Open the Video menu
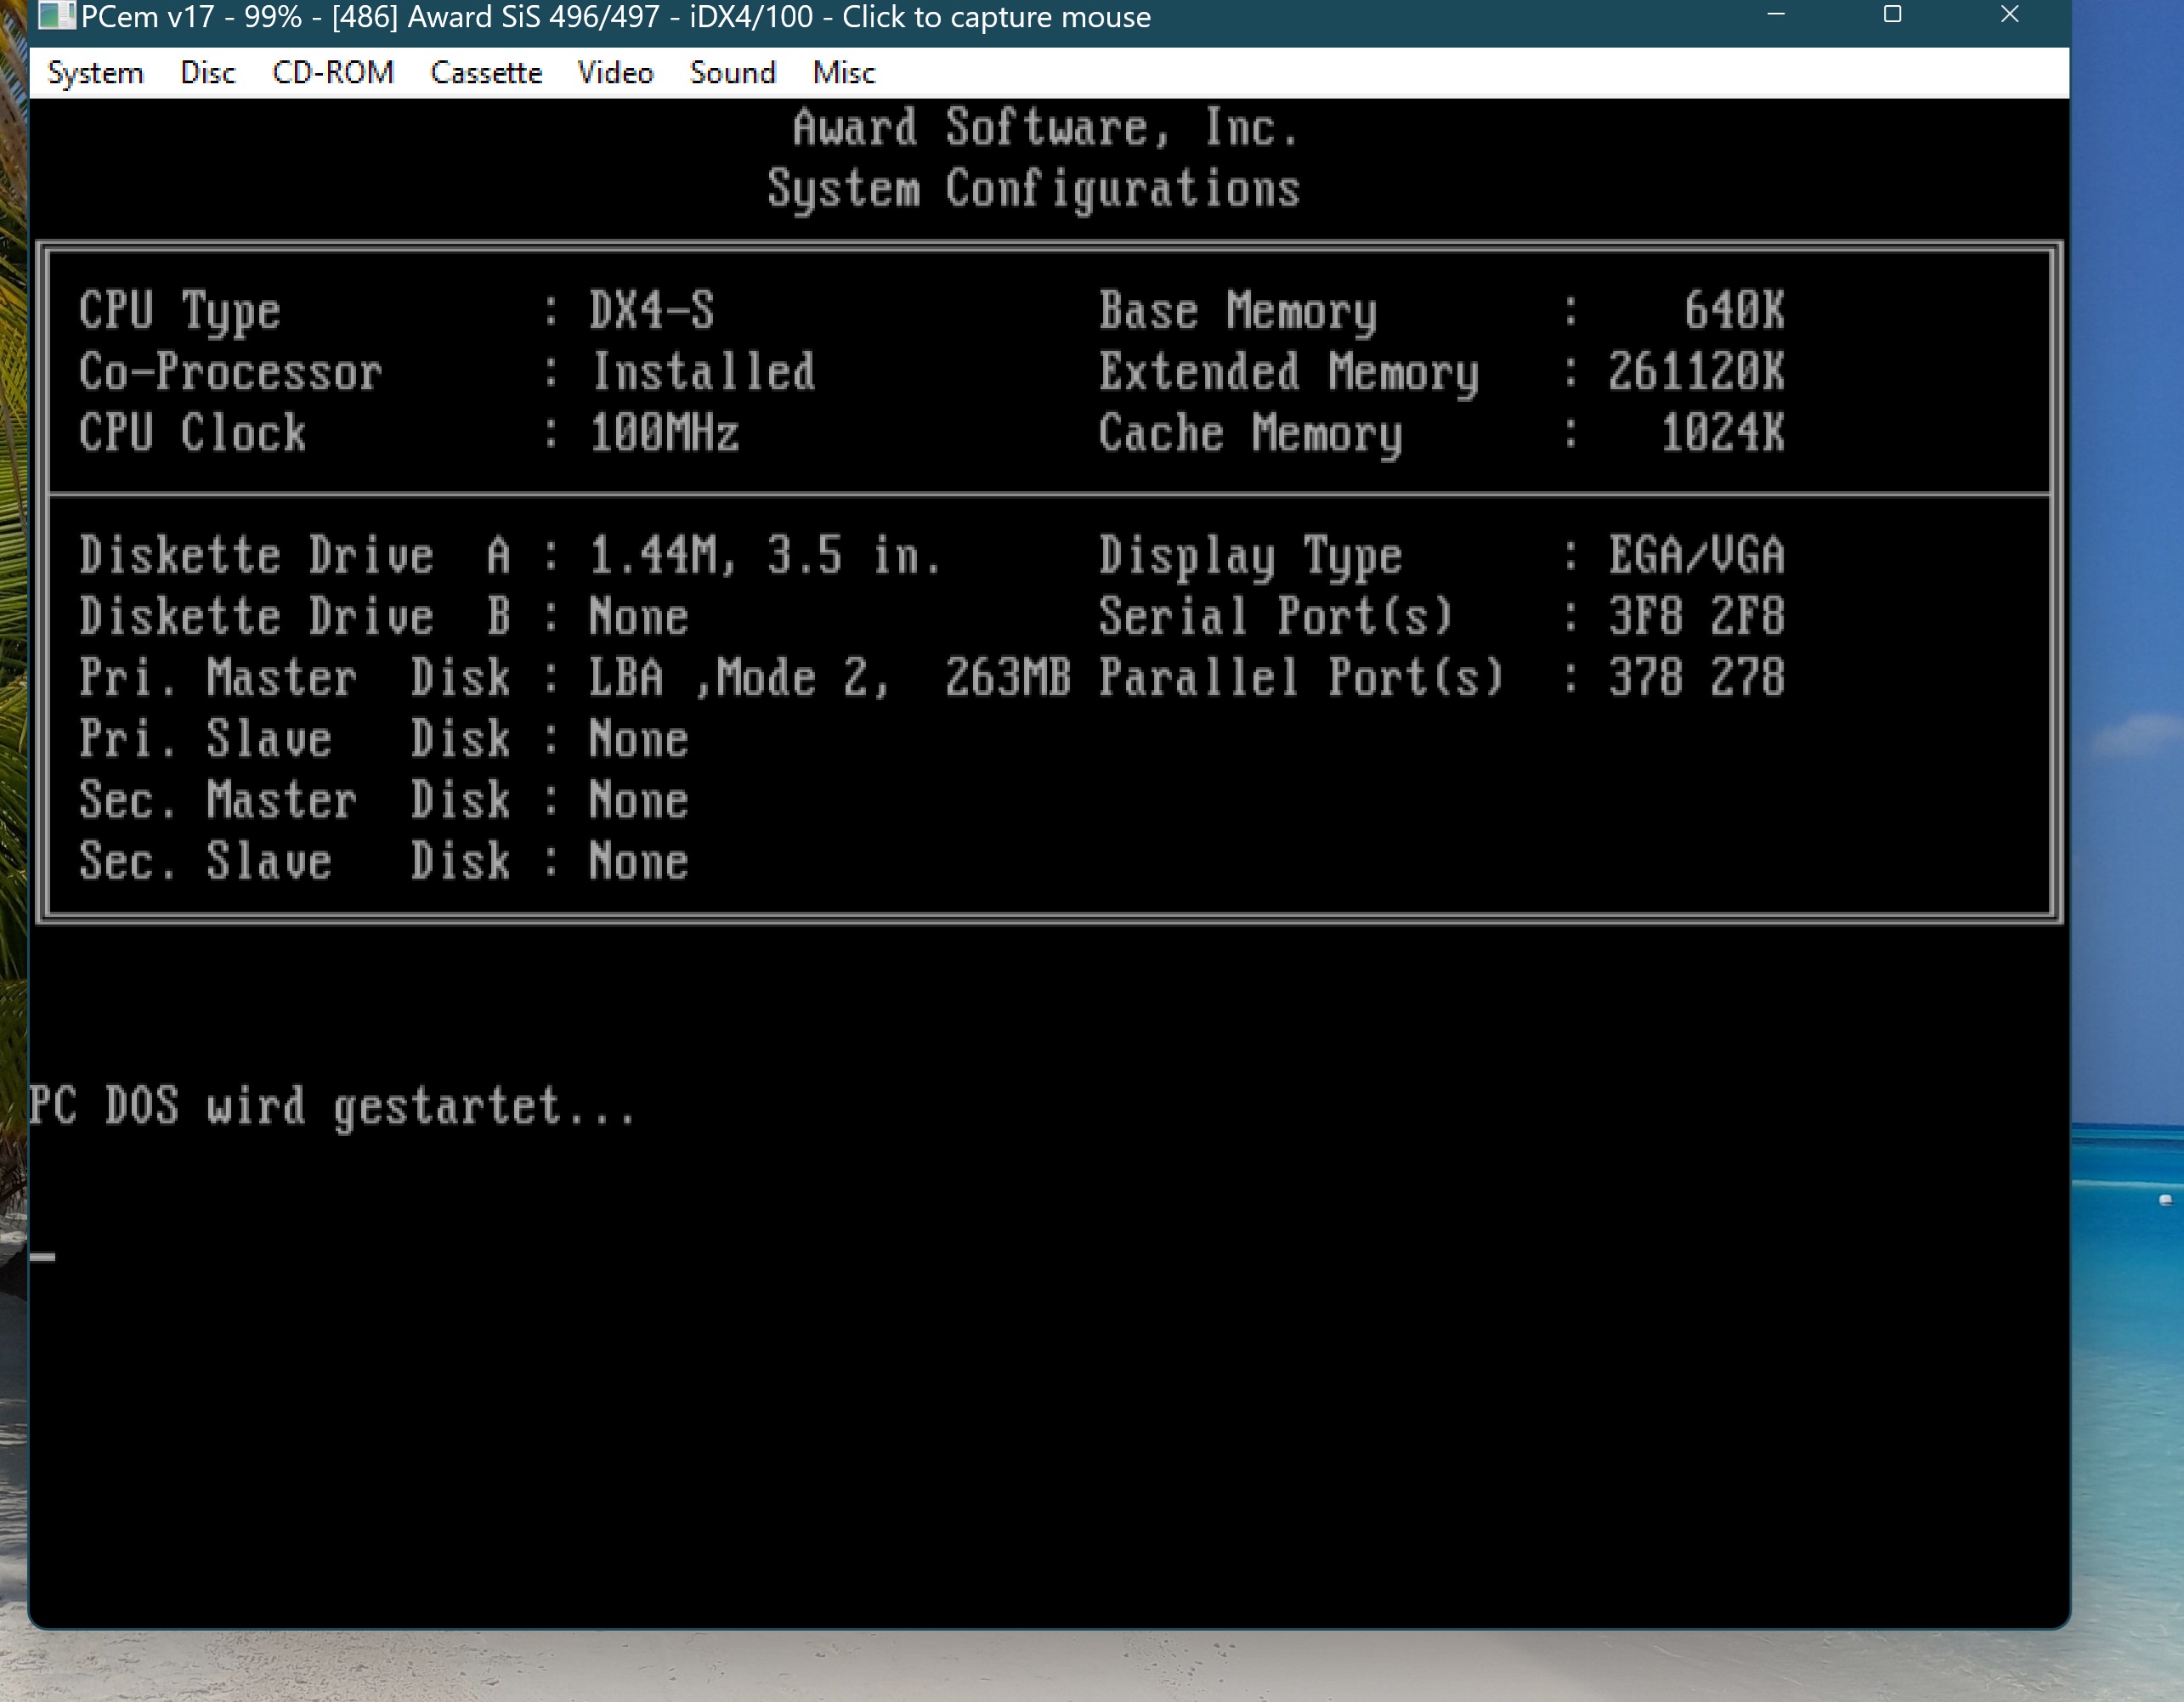Screen dimensions: 2184x1702 pos(615,73)
